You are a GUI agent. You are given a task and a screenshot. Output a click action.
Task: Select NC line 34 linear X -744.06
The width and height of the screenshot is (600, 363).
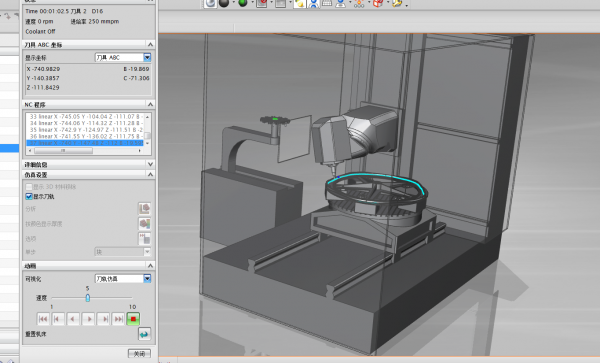click(85, 123)
